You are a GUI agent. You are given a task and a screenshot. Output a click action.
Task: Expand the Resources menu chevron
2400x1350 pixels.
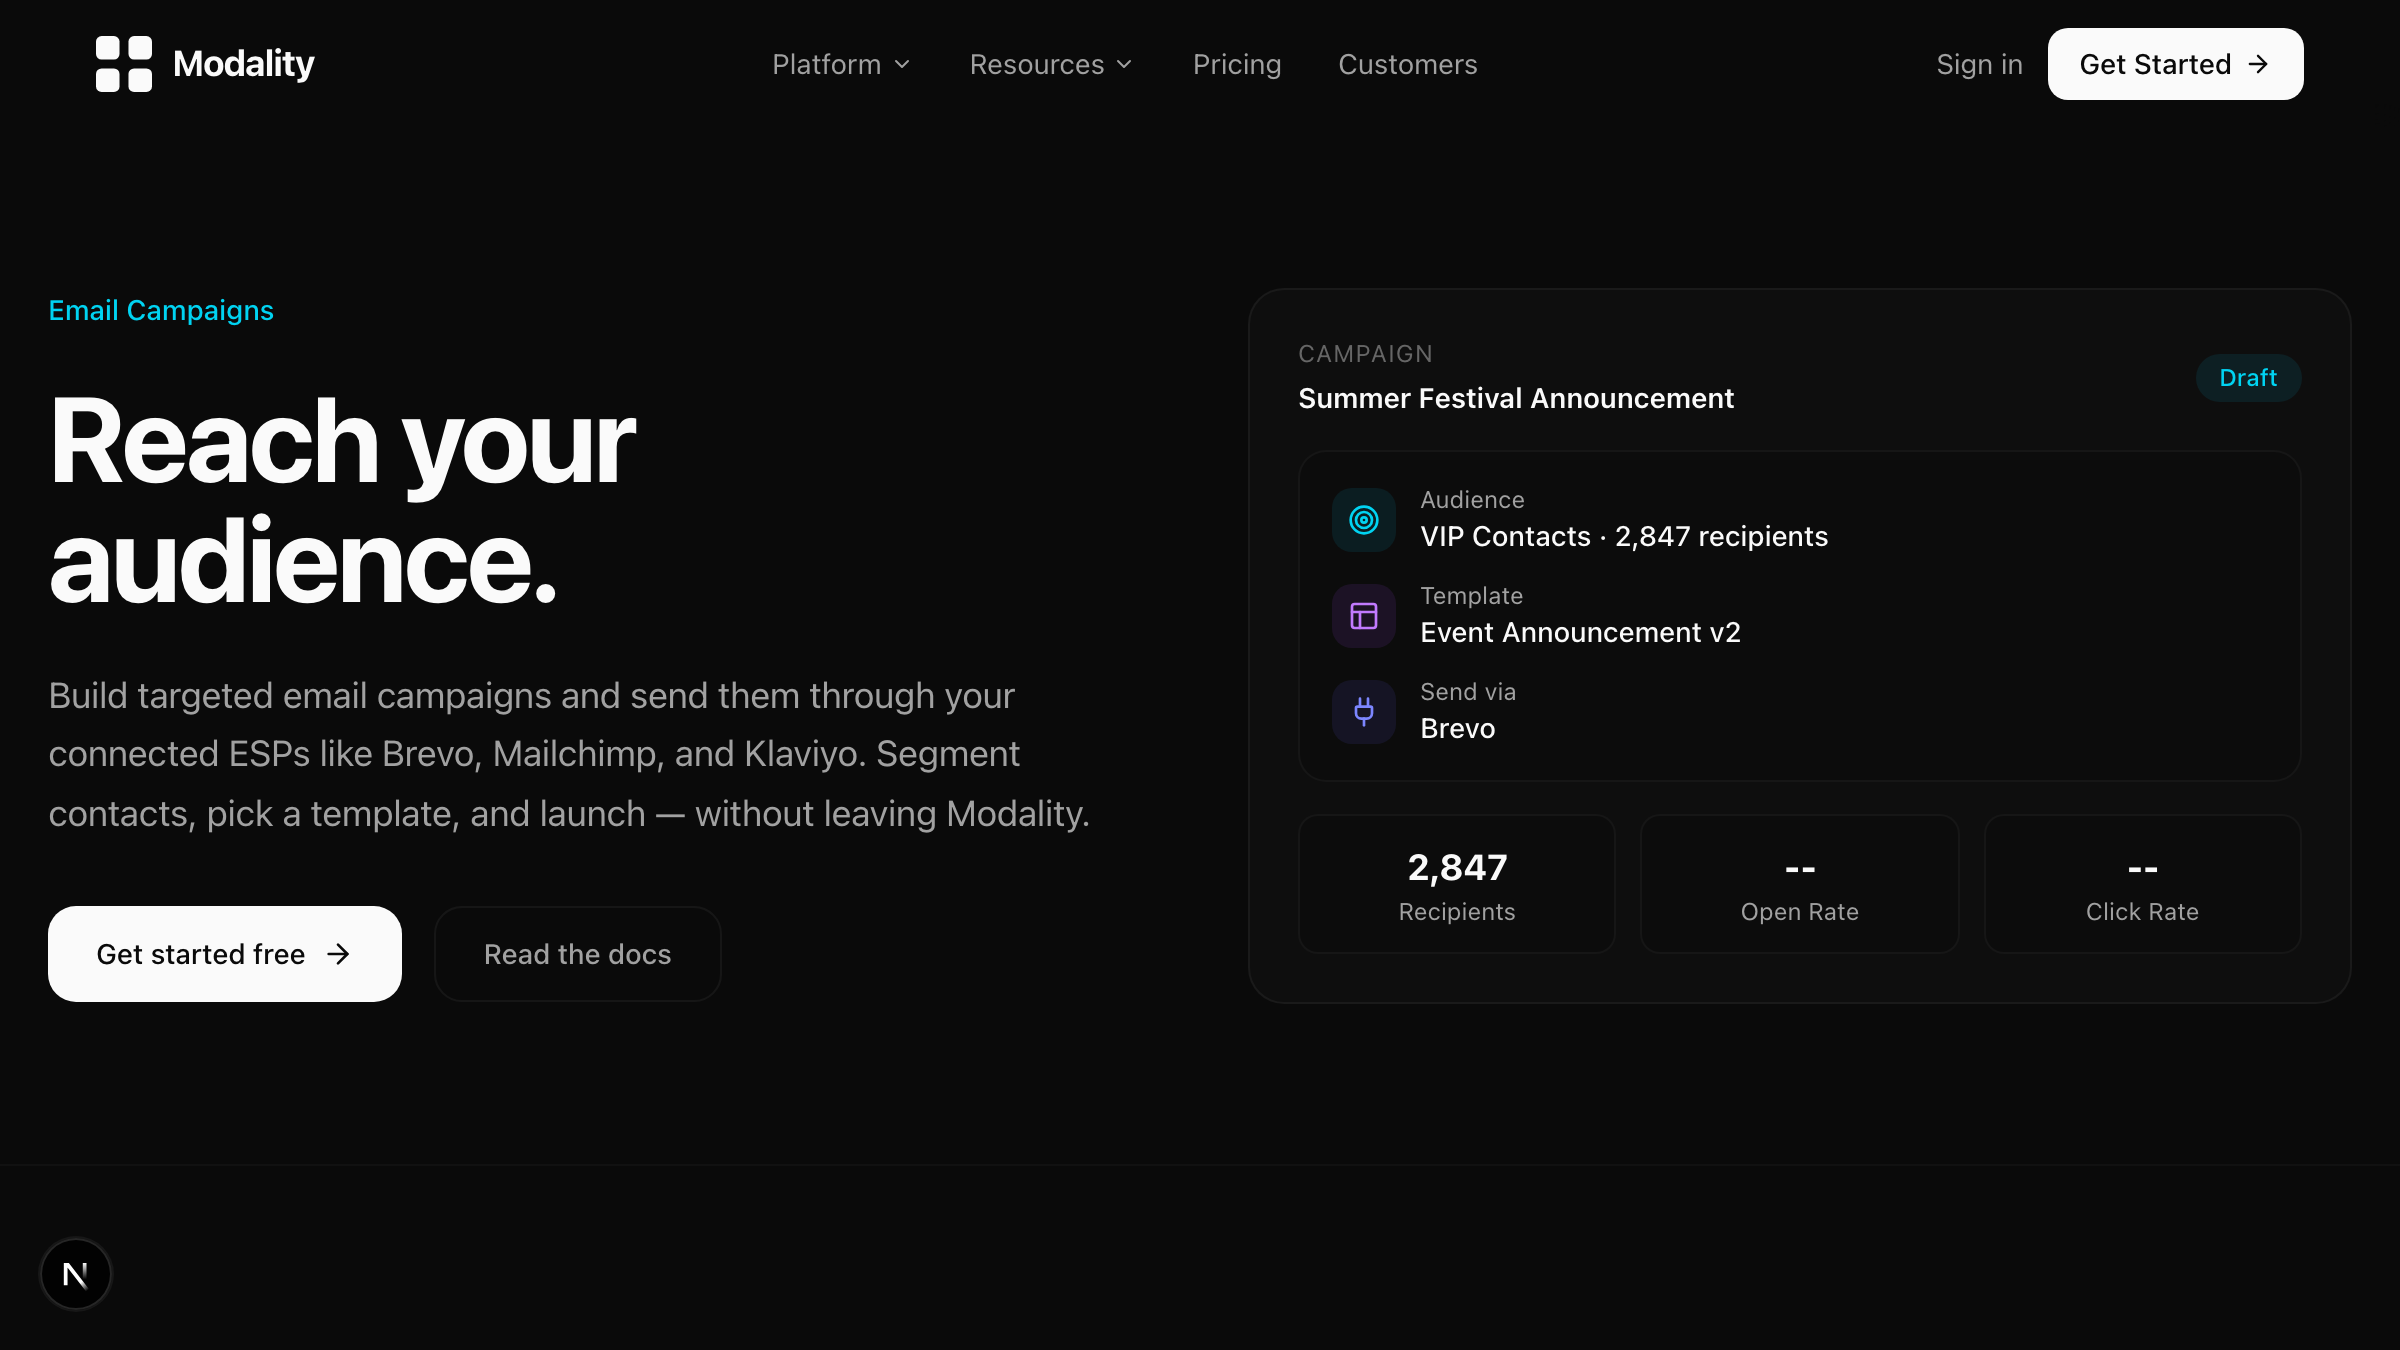pyautogui.click(x=1124, y=64)
